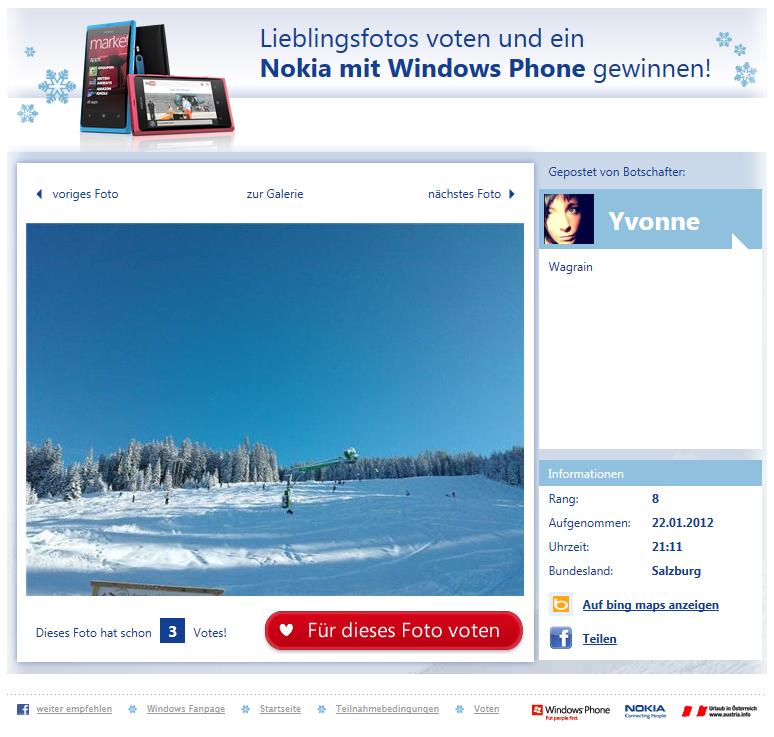Go to Startseite in footer
774x737 pixels.
(280, 709)
